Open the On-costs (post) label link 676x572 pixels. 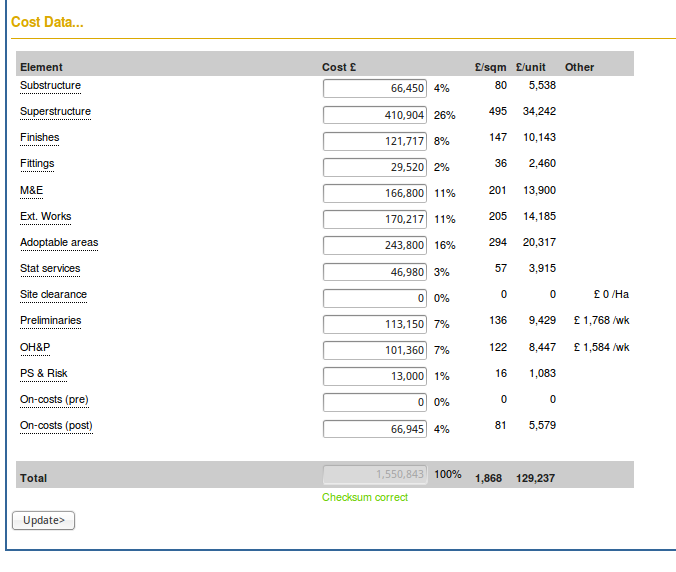56,425
